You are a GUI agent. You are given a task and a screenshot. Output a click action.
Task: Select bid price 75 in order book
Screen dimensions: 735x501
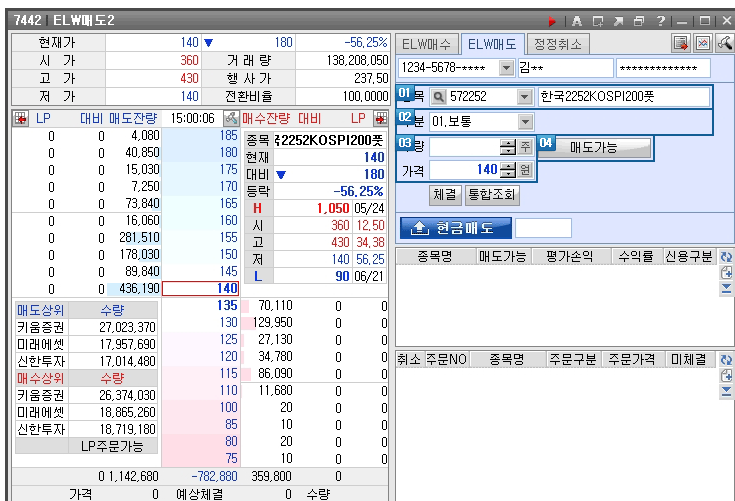click(x=201, y=458)
